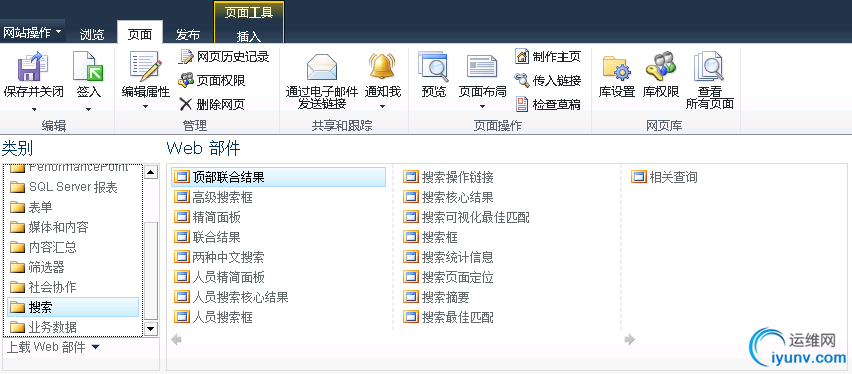Select the 人员精简面板 web part
This screenshot has width=852, height=374.
point(220,277)
